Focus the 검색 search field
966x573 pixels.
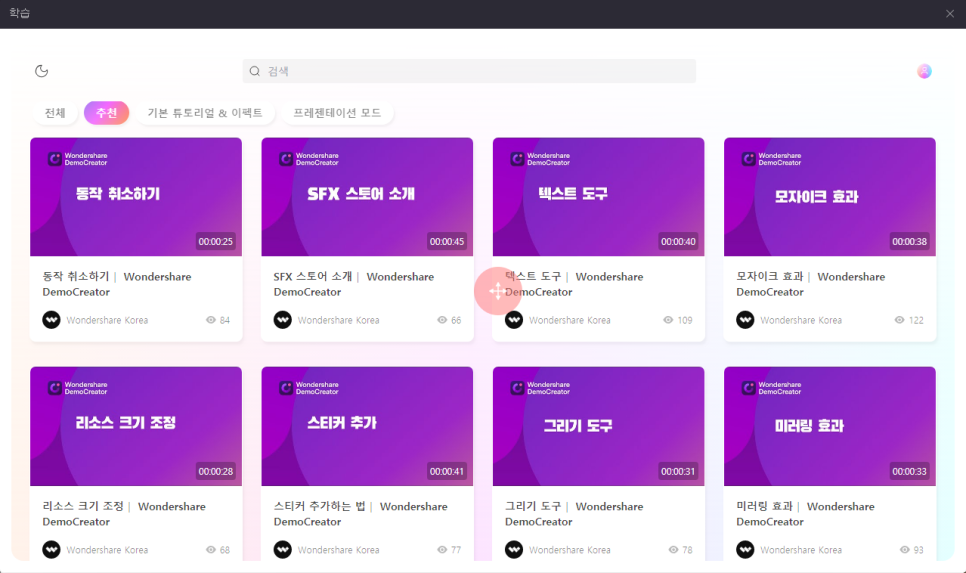coord(469,71)
